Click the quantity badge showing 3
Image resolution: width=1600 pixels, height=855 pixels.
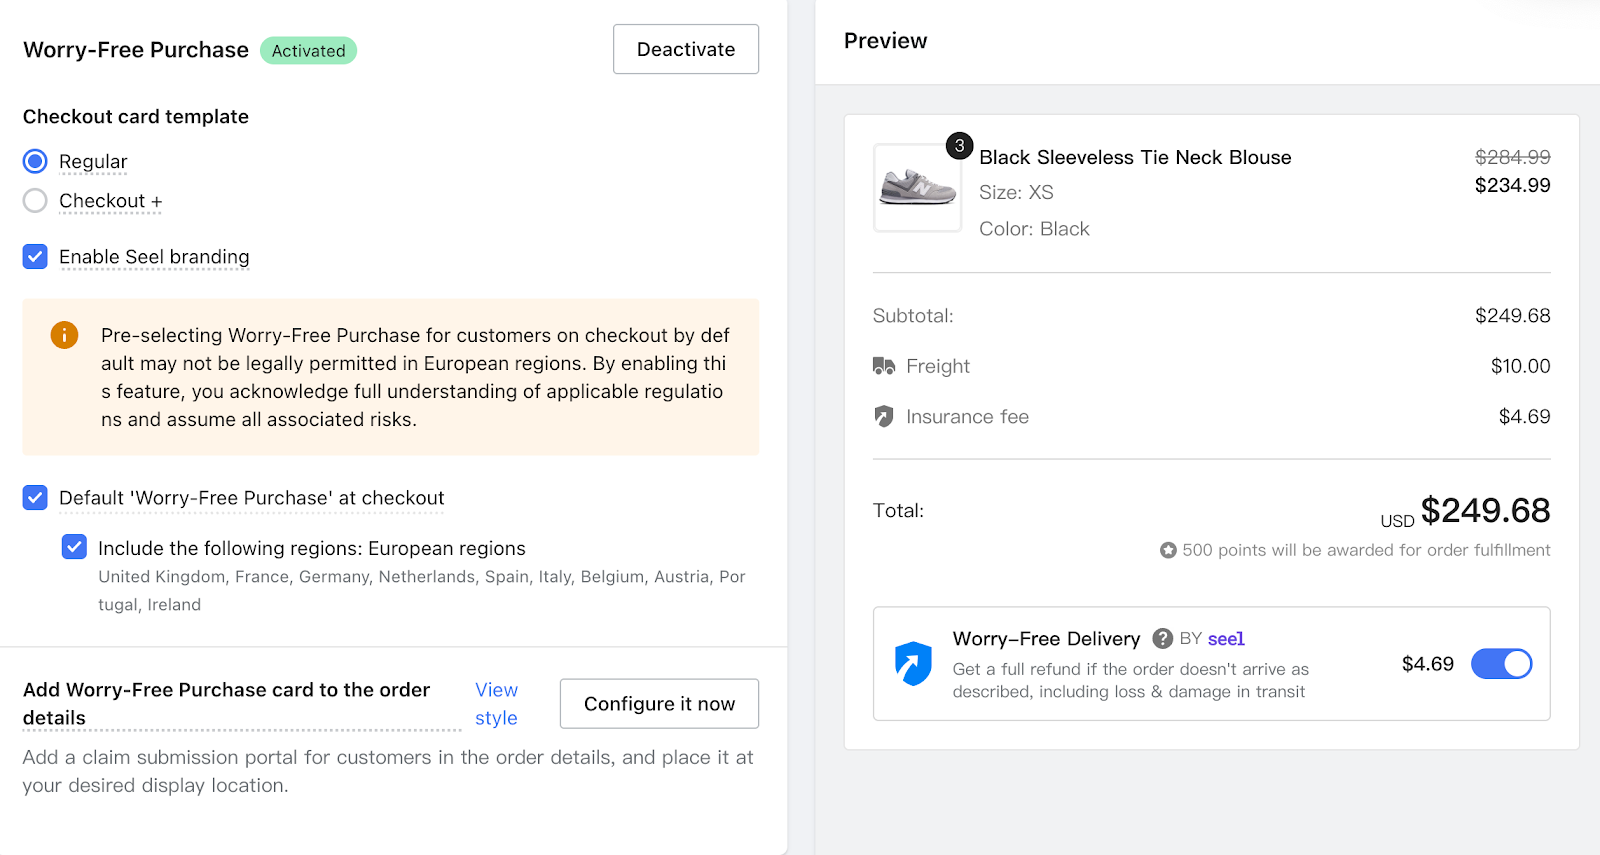[x=959, y=146]
